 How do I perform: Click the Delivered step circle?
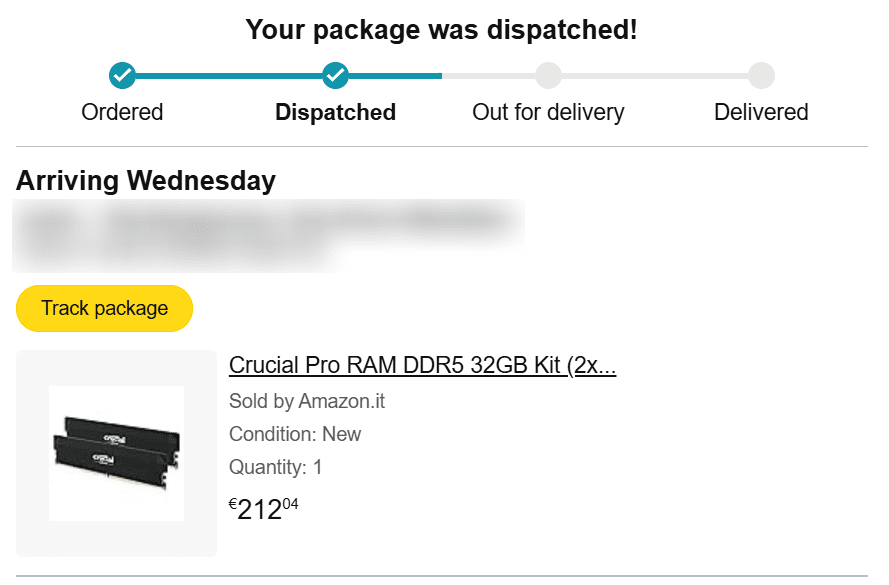tap(761, 75)
